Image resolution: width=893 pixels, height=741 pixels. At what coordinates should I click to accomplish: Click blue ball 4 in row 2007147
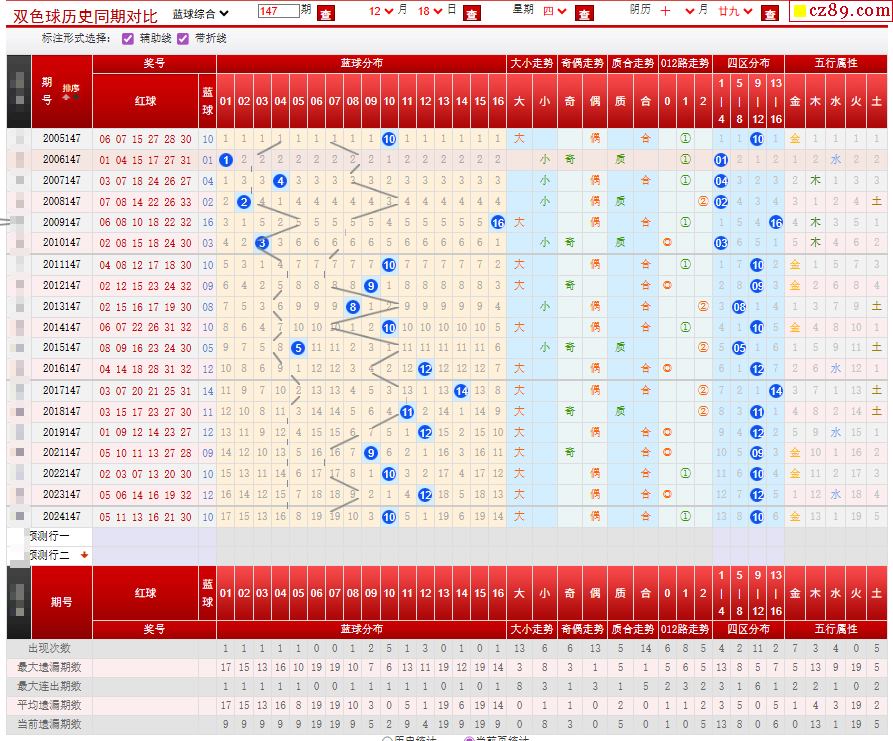point(280,181)
